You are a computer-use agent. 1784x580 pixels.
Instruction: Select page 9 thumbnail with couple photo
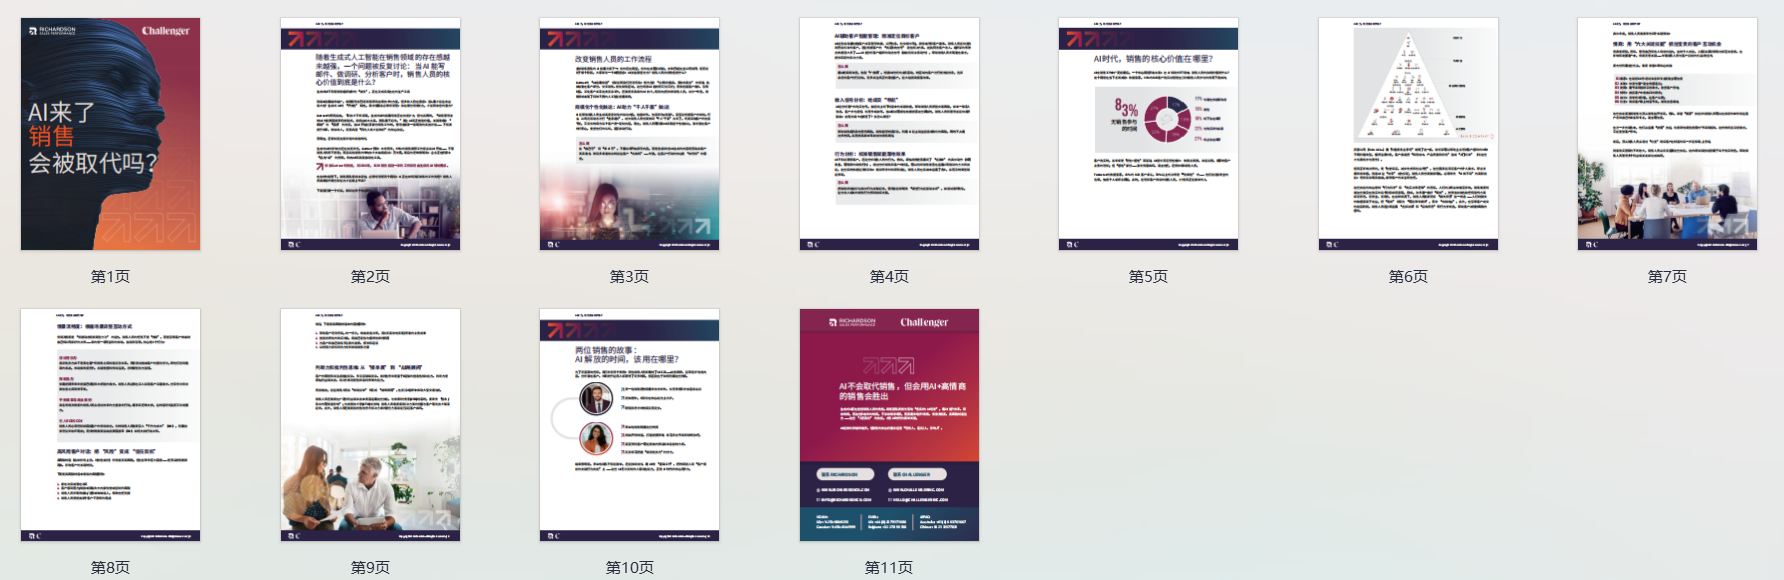click(x=370, y=425)
